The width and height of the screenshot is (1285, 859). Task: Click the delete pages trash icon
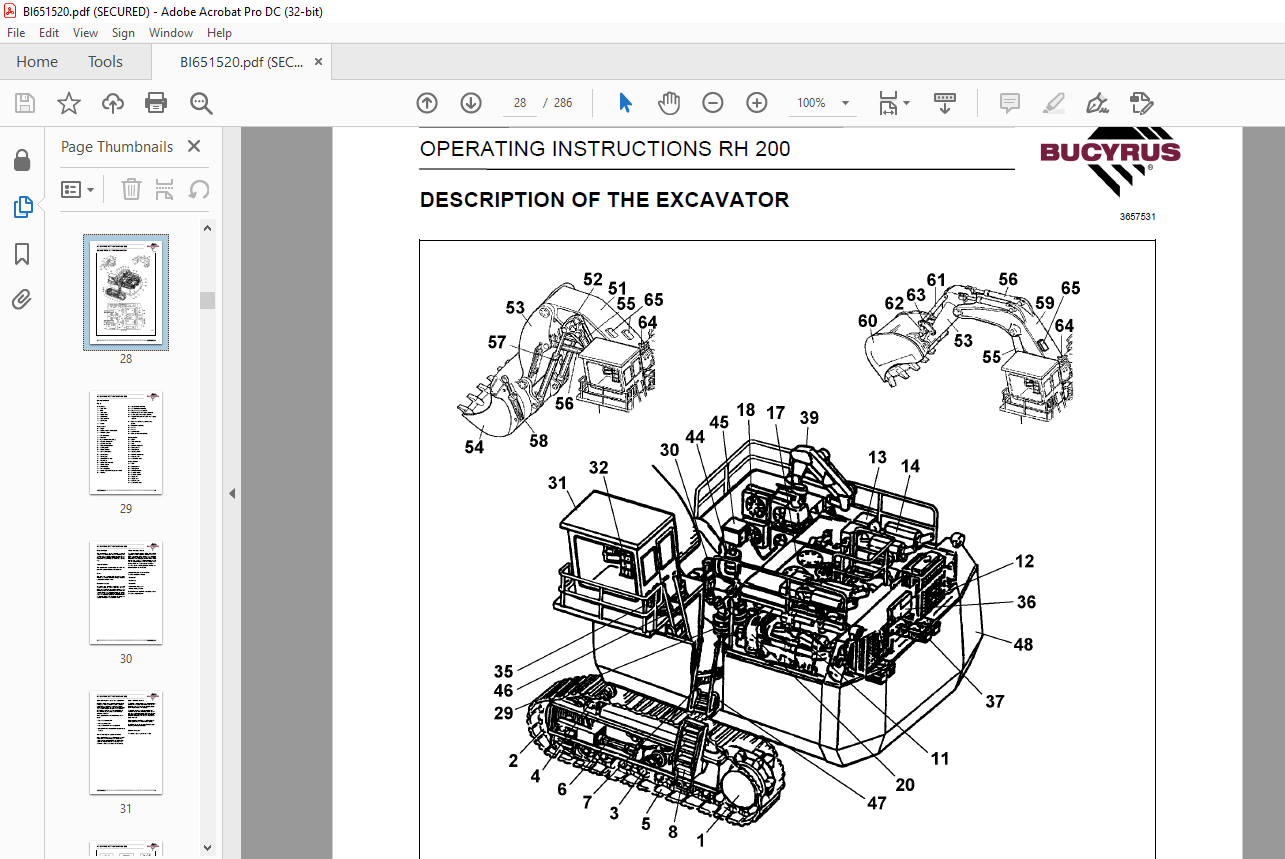coord(131,189)
